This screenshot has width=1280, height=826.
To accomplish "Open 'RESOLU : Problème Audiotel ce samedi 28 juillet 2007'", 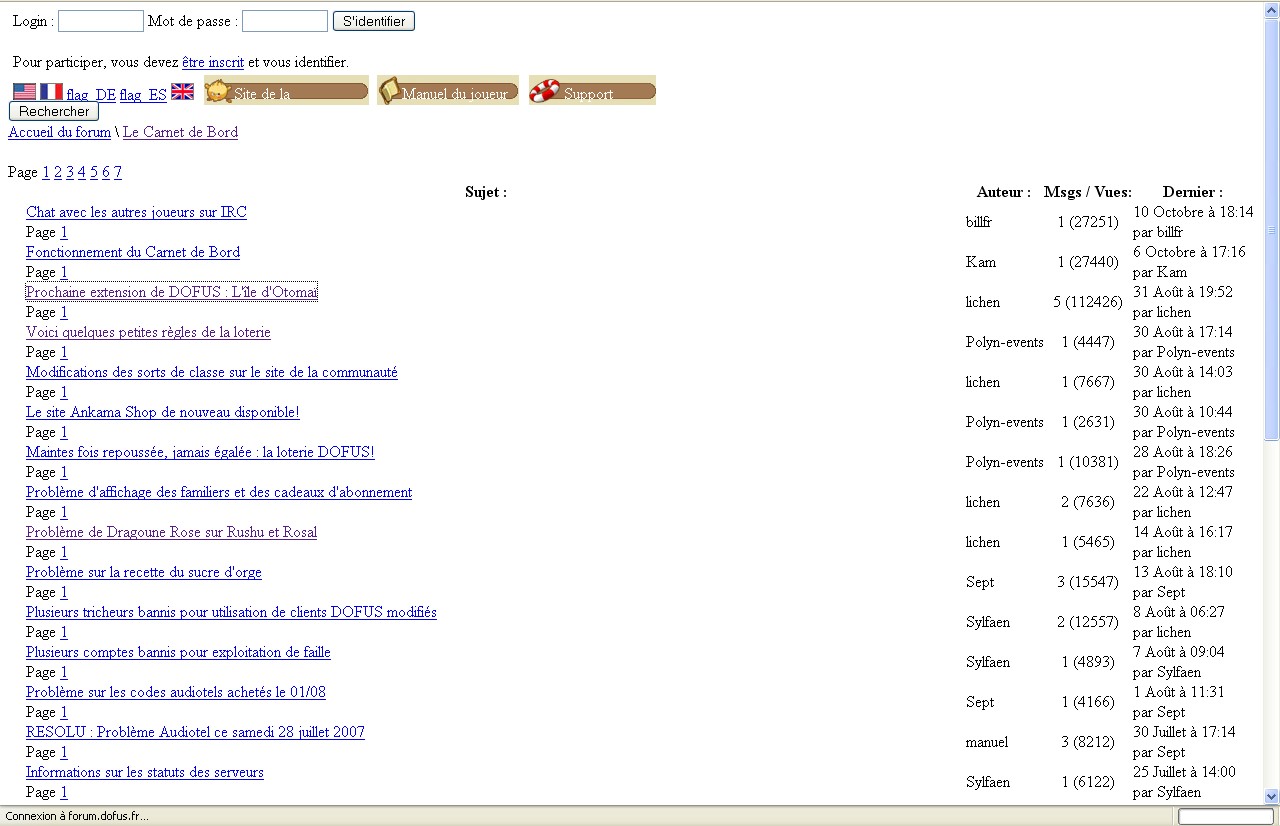I will [195, 732].
